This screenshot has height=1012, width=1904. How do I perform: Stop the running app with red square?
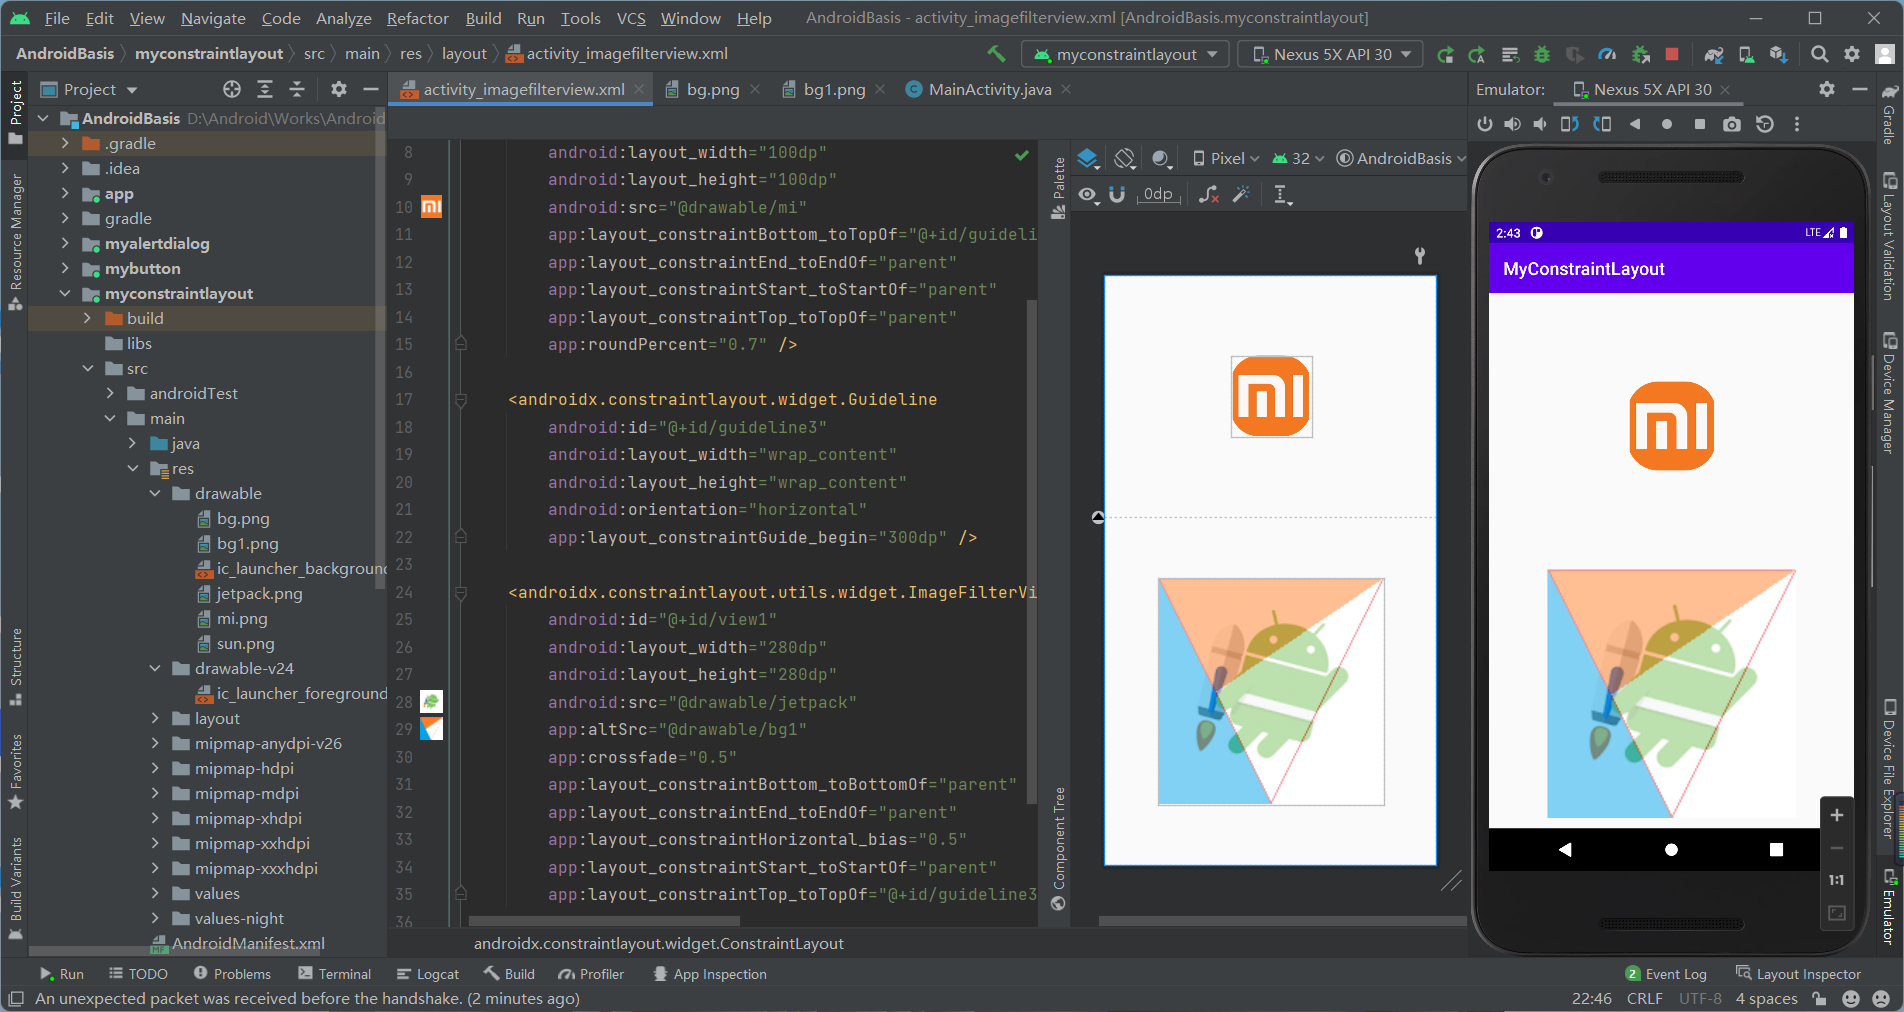pyautogui.click(x=1672, y=54)
